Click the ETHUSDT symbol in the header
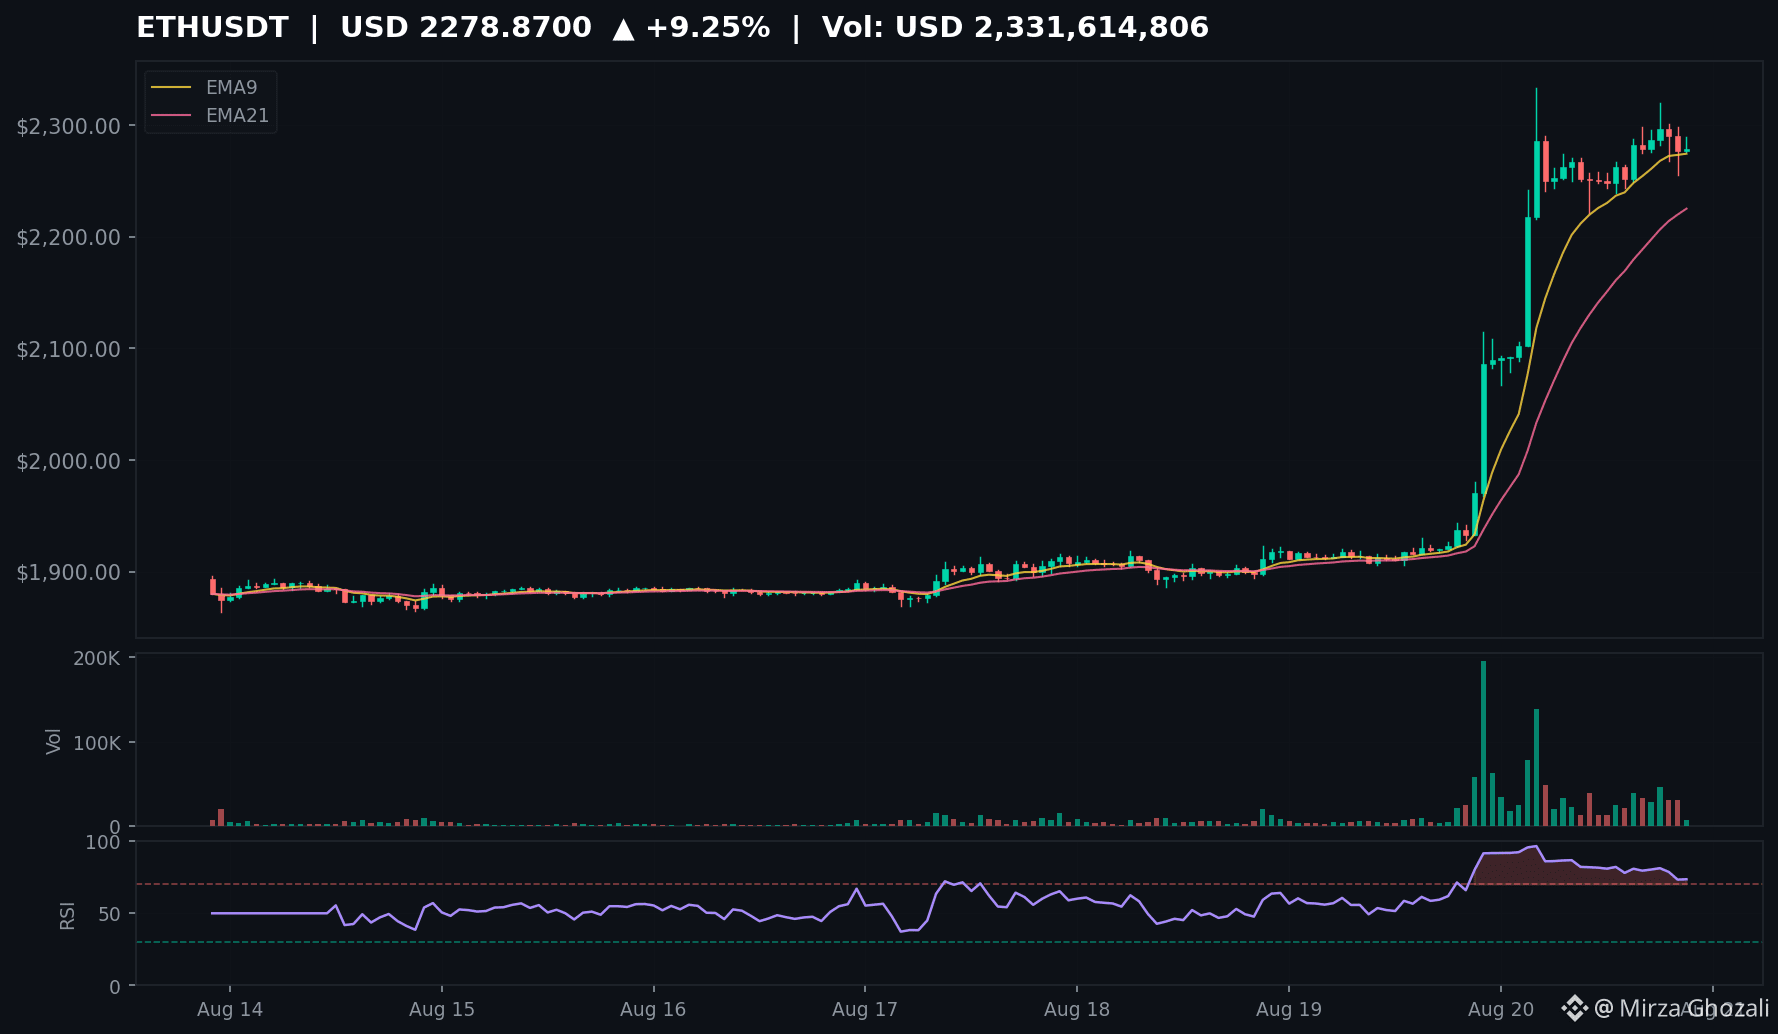Image resolution: width=1778 pixels, height=1034 pixels. click(x=212, y=28)
